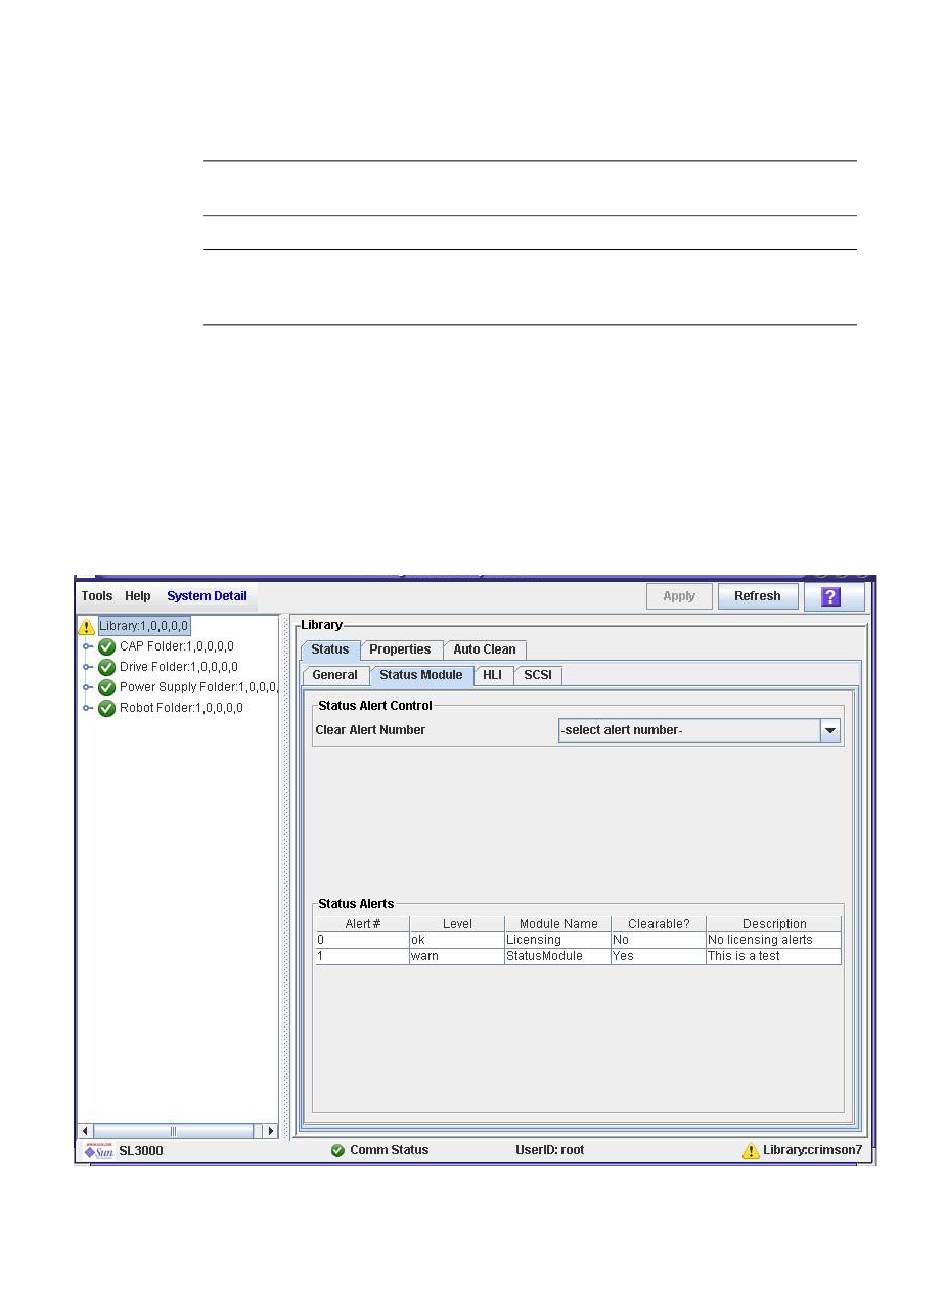This screenshot has width=950, height=1299.
Task: Open the Help menu
Action: click(138, 596)
